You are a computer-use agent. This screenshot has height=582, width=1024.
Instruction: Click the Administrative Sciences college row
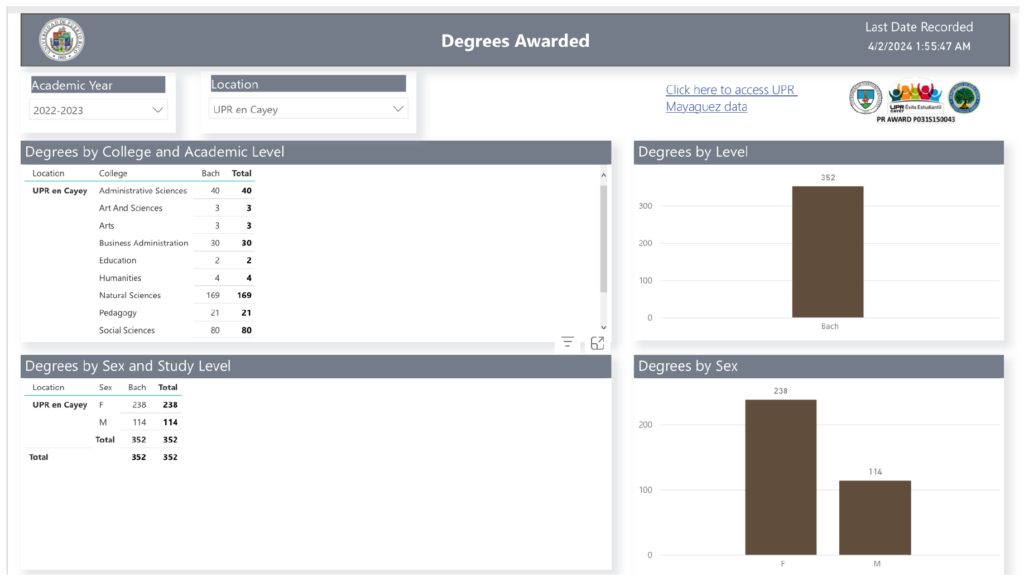point(142,190)
